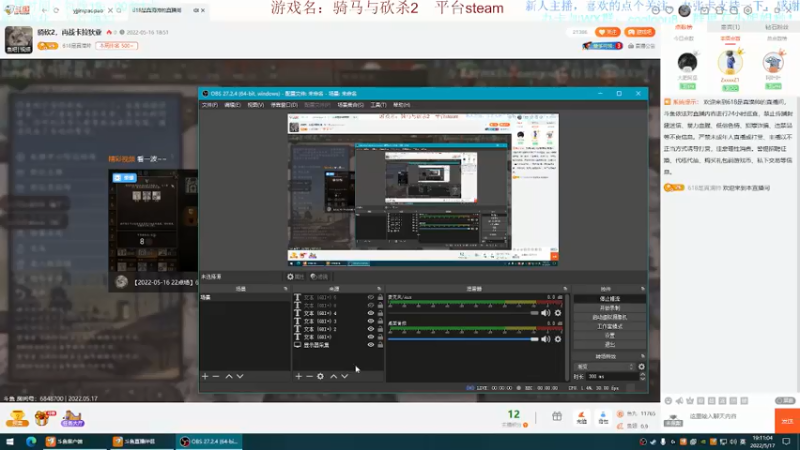Click the chat message input field
Screen dimensions: 800x450
[x=730, y=417]
